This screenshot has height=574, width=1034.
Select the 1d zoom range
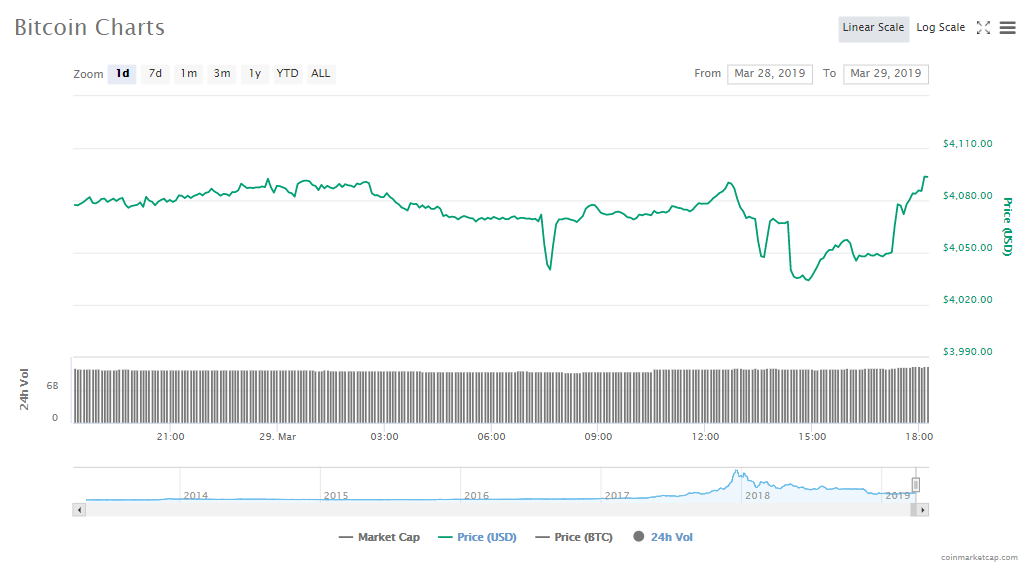[x=122, y=73]
